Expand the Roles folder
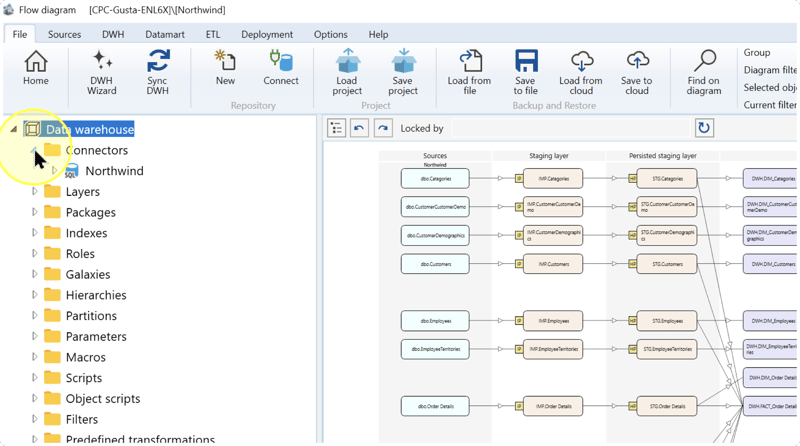Viewport: 800px width, 446px height. (x=35, y=254)
